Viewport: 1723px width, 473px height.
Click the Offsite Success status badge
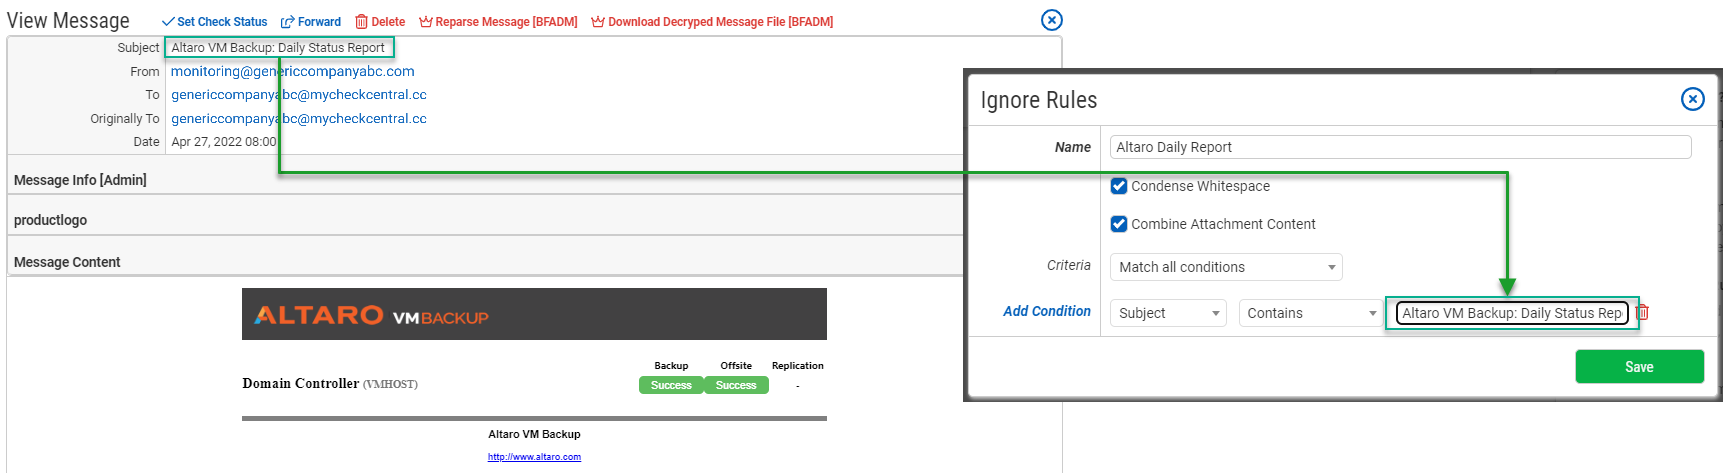(x=736, y=385)
